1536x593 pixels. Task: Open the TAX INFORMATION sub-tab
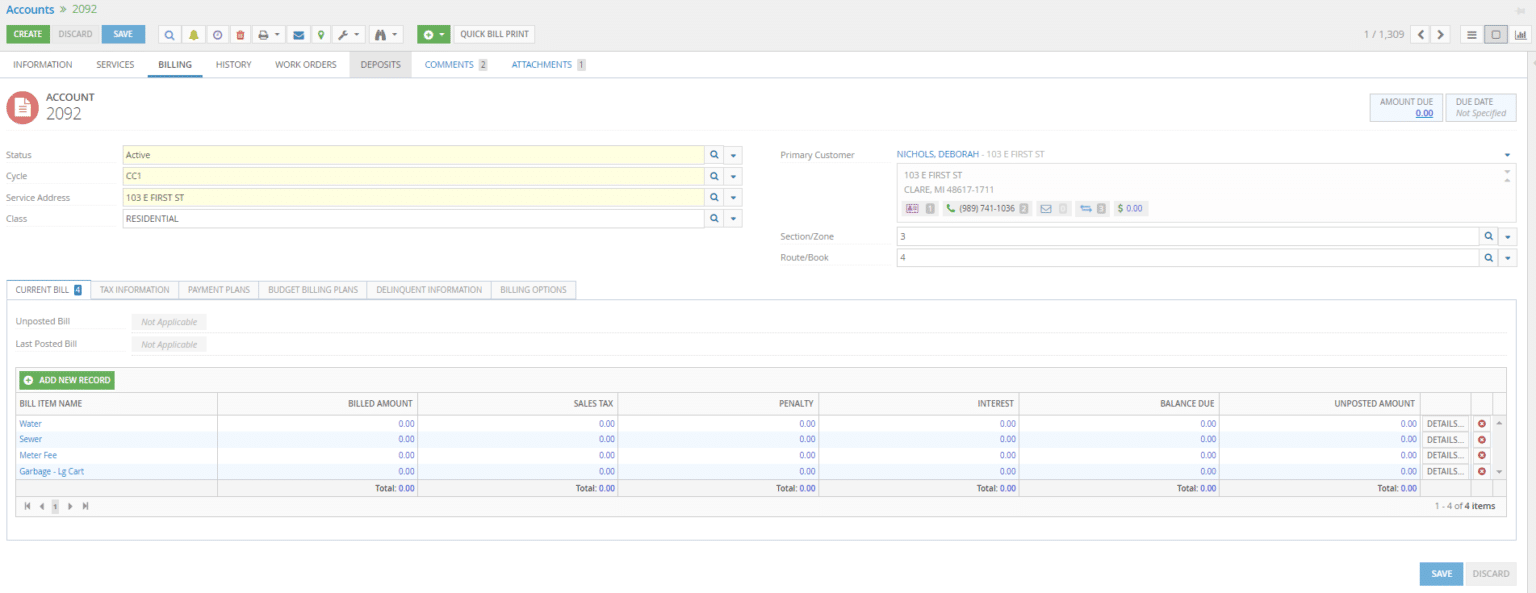pyautogui.click(x=134, y=289)
